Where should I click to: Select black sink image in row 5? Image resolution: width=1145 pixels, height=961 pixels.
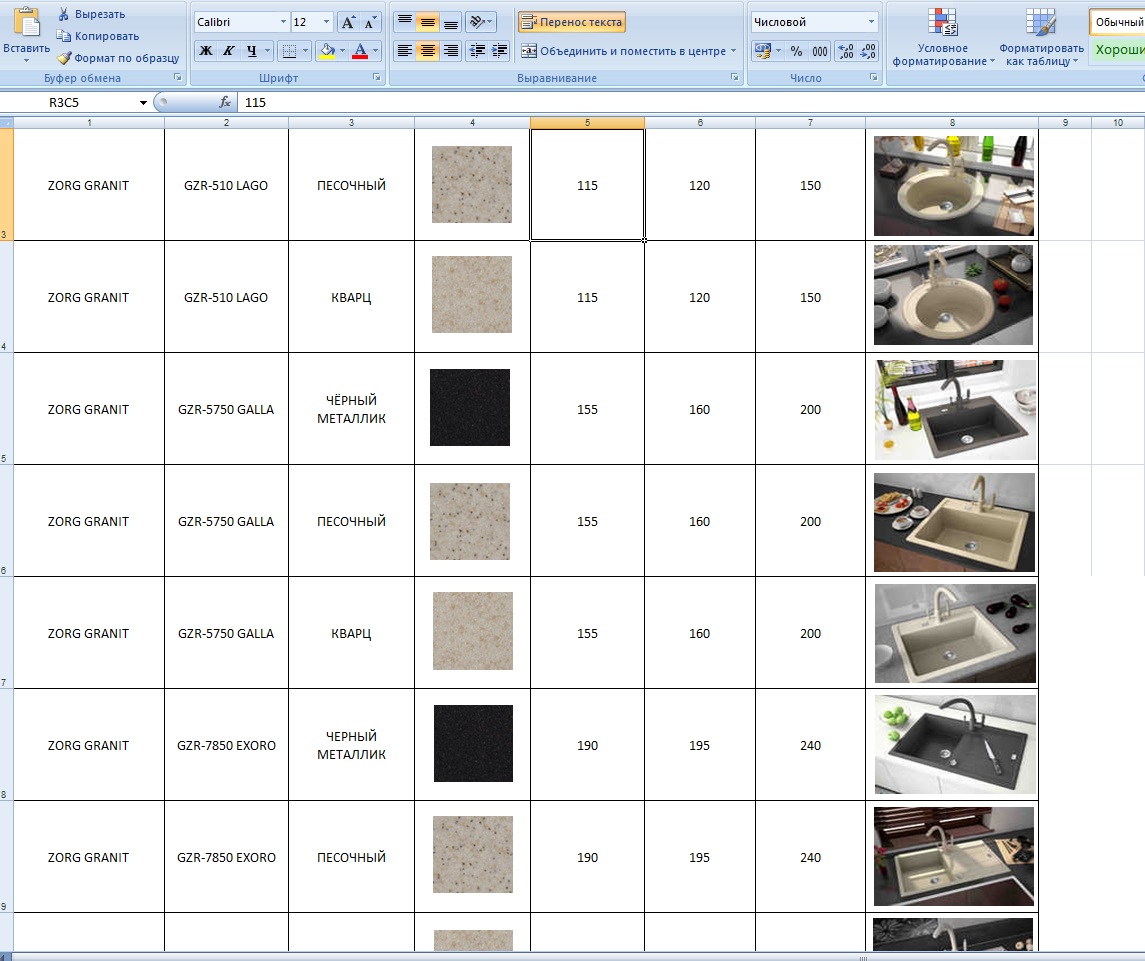point(955,410)
